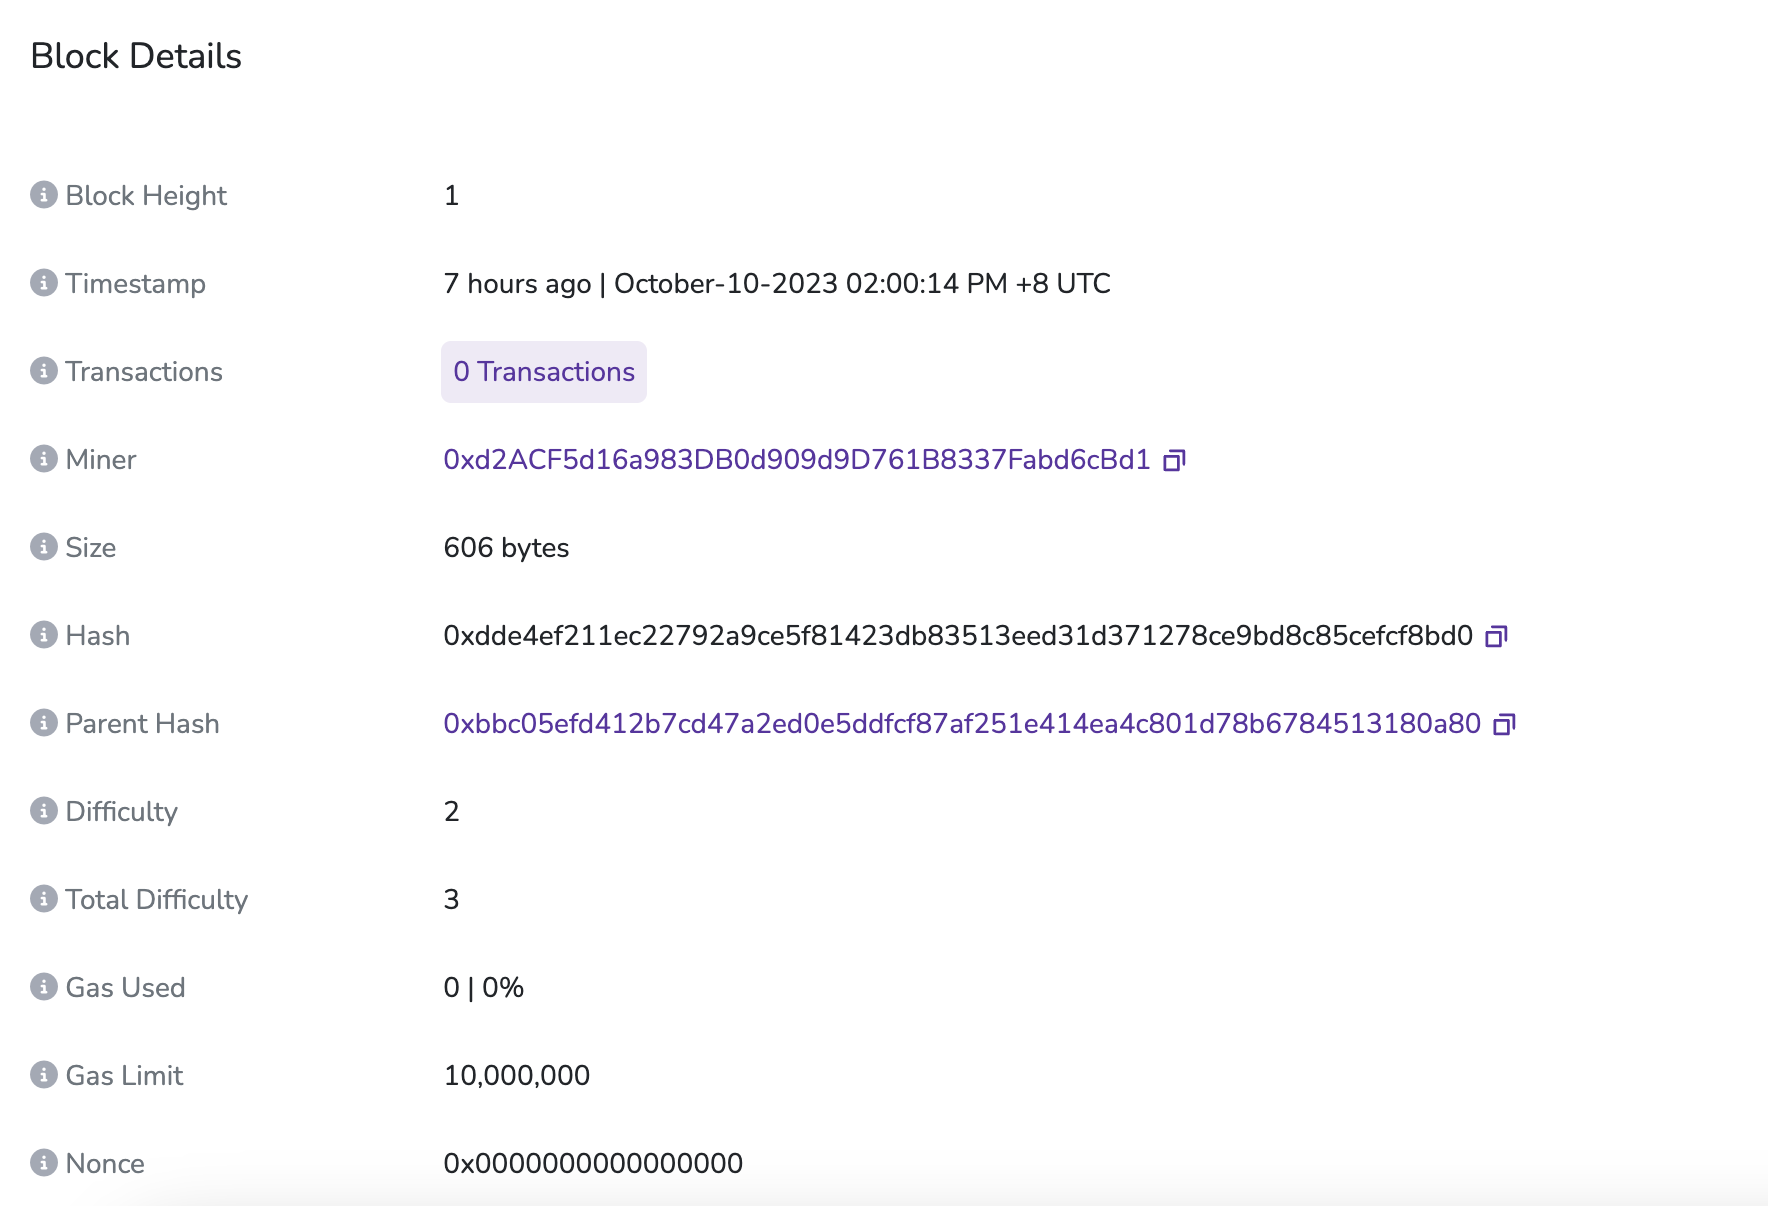Open the 0 Transactions badge
The height and width of the screenshot is (1206, 1768).
point(544,372)
